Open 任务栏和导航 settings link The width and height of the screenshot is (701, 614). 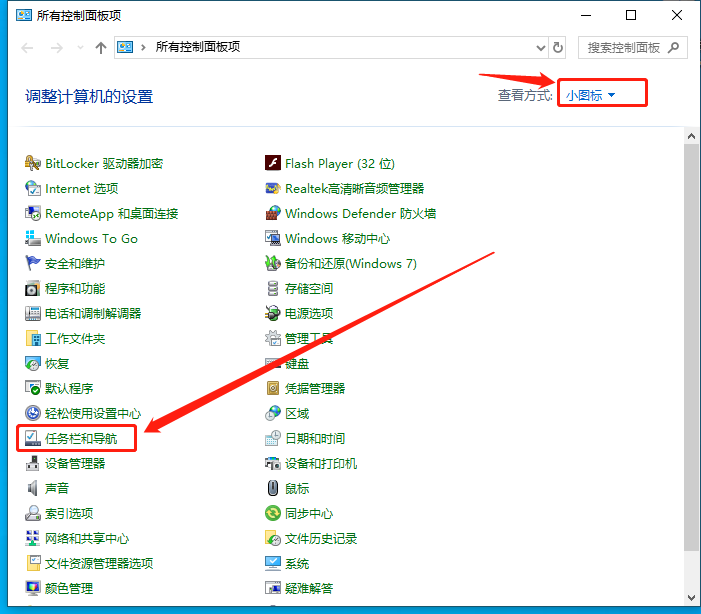tap(80, 438)
